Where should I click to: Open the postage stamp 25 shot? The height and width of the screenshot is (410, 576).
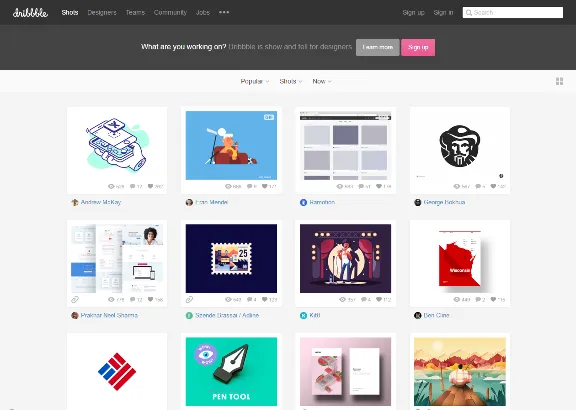pyautogui.click(x=231, y=259)
